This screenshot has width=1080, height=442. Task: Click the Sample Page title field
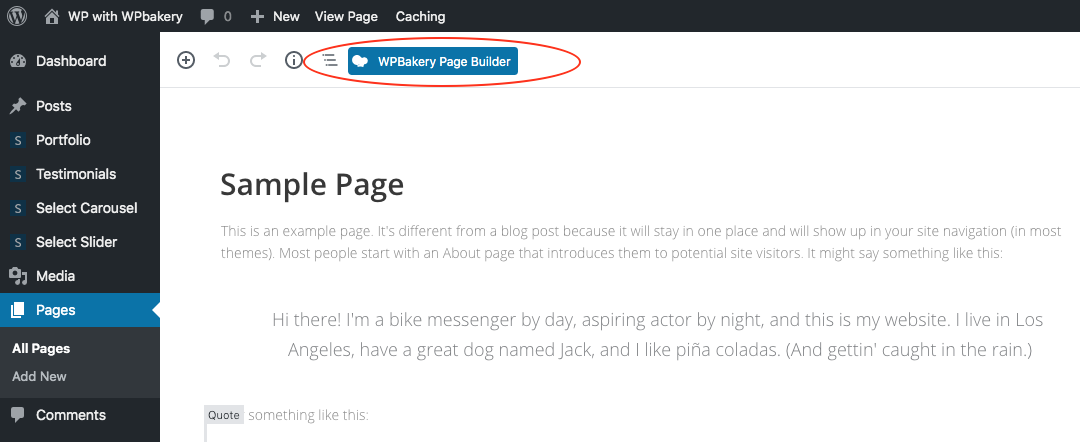tap(312, 185)
